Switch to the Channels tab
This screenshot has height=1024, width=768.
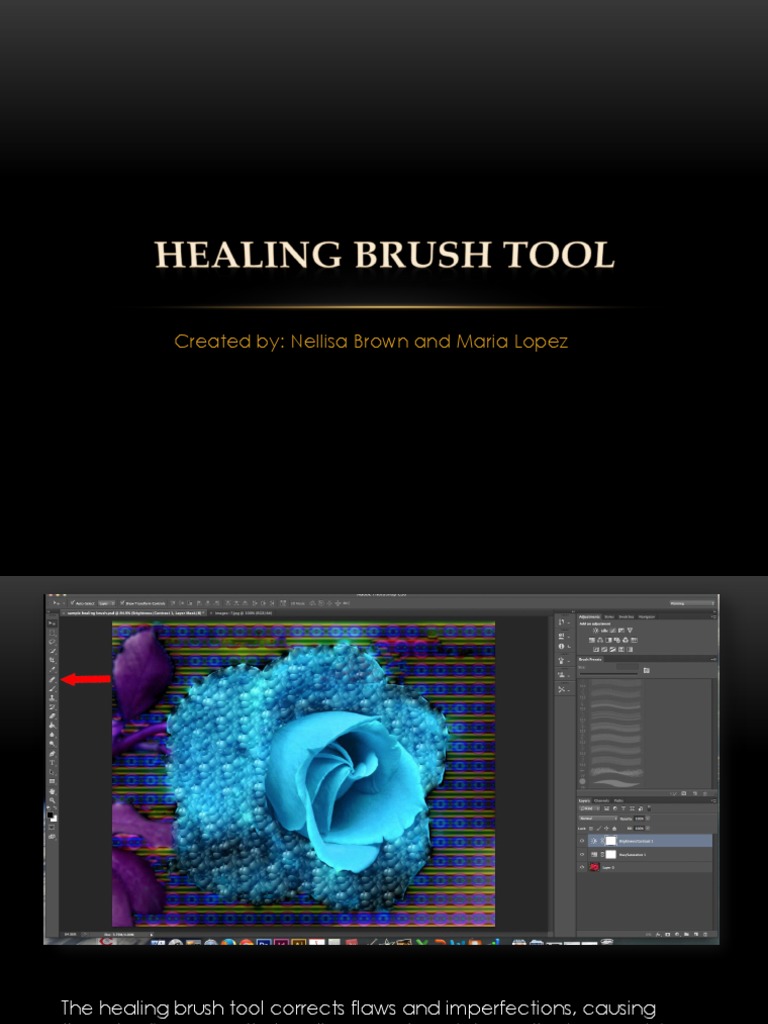[601, 801]
